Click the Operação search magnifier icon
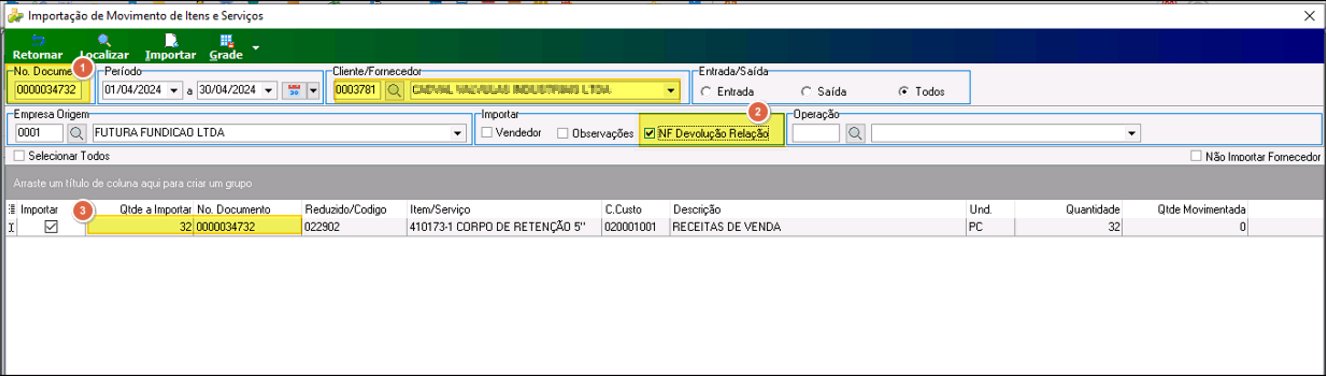 856,132
